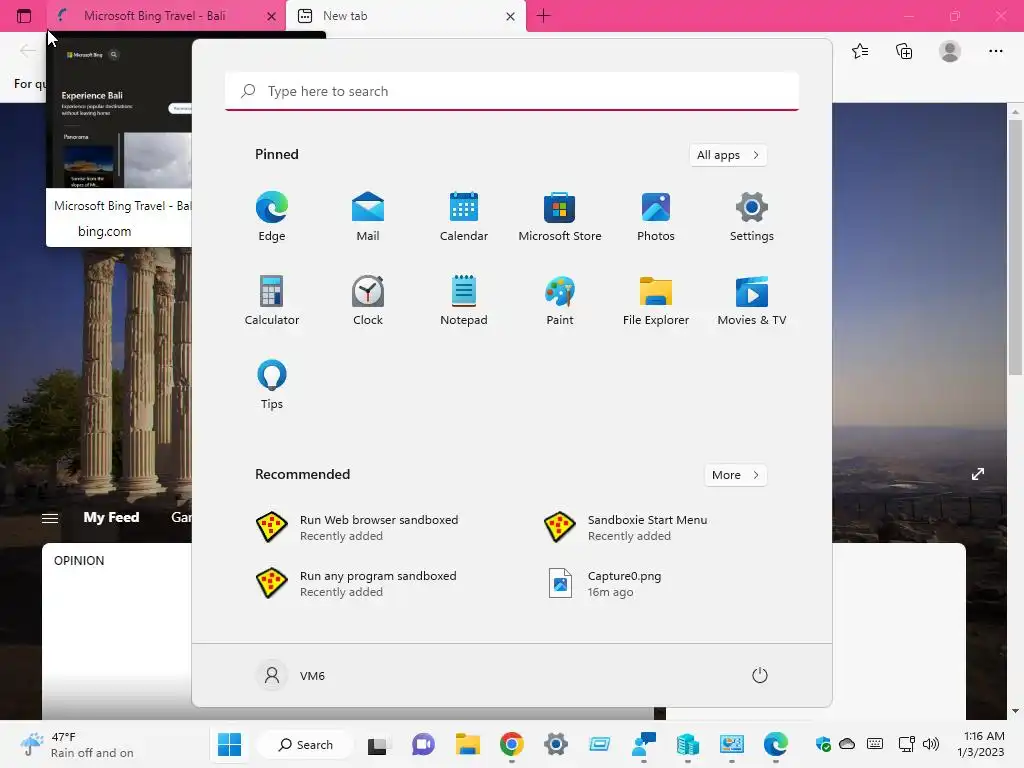Screen dimensions: 1024x768
Task: Open a new browser tab
Action: pyautogui.click(x=543, y=16)
